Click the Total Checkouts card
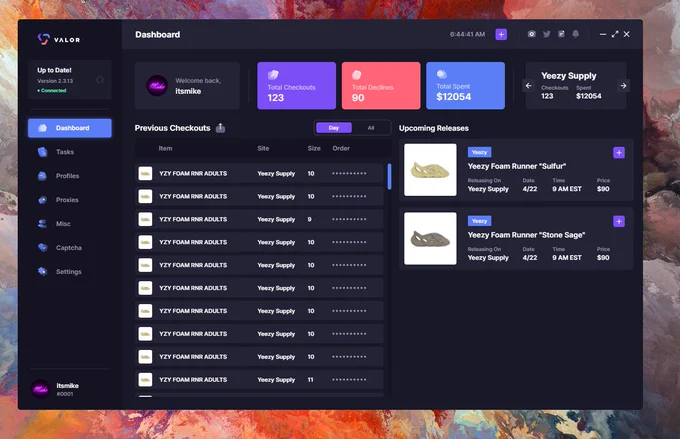680x439 pixels. pos(297,85)
